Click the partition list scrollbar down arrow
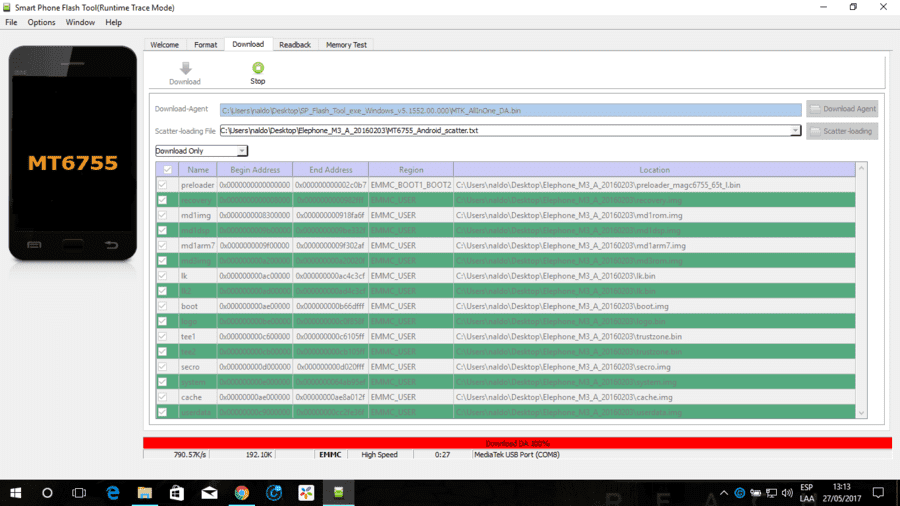The height and width of the screenshot is (506, 900). 861,412
